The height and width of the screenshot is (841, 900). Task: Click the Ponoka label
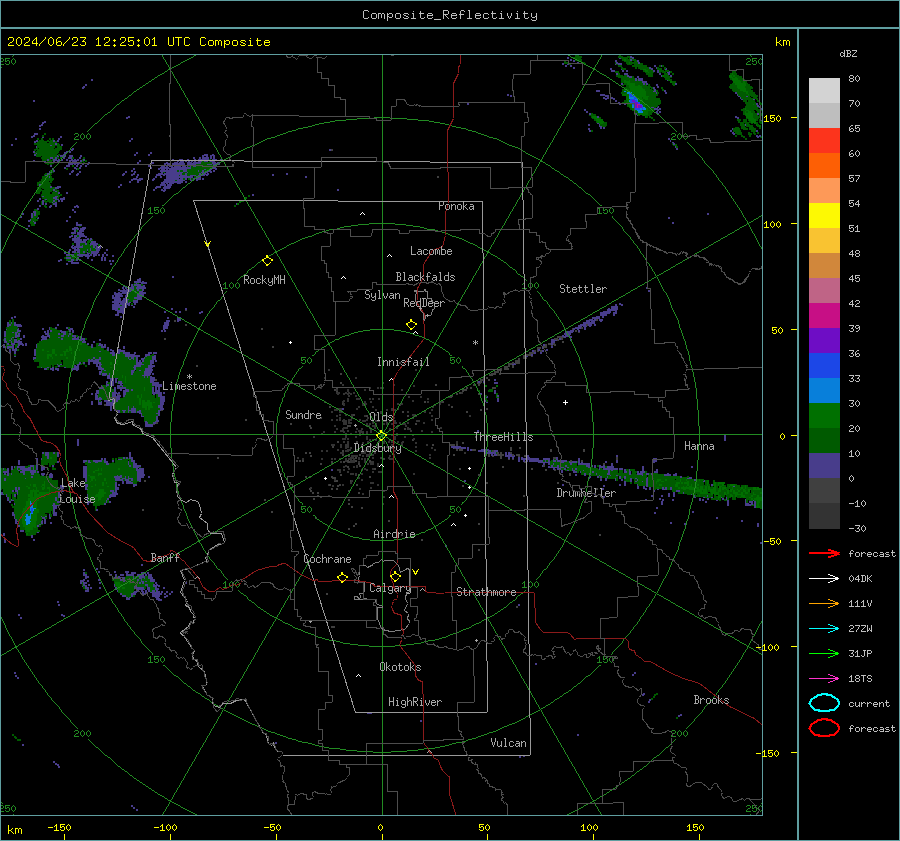point(456,206)
